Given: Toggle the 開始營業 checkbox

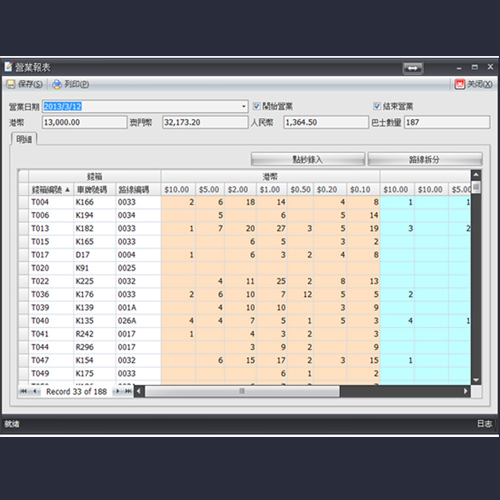Looking at the screenshot, I should [256, 106].
